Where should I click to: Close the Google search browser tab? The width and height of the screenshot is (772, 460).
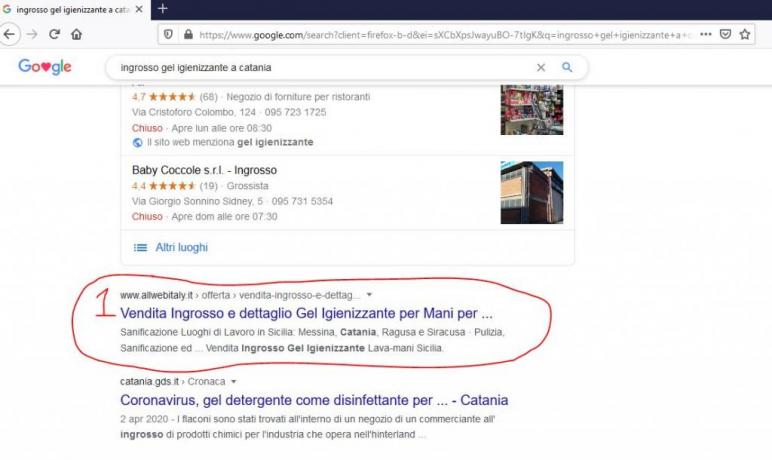(139, 9)
